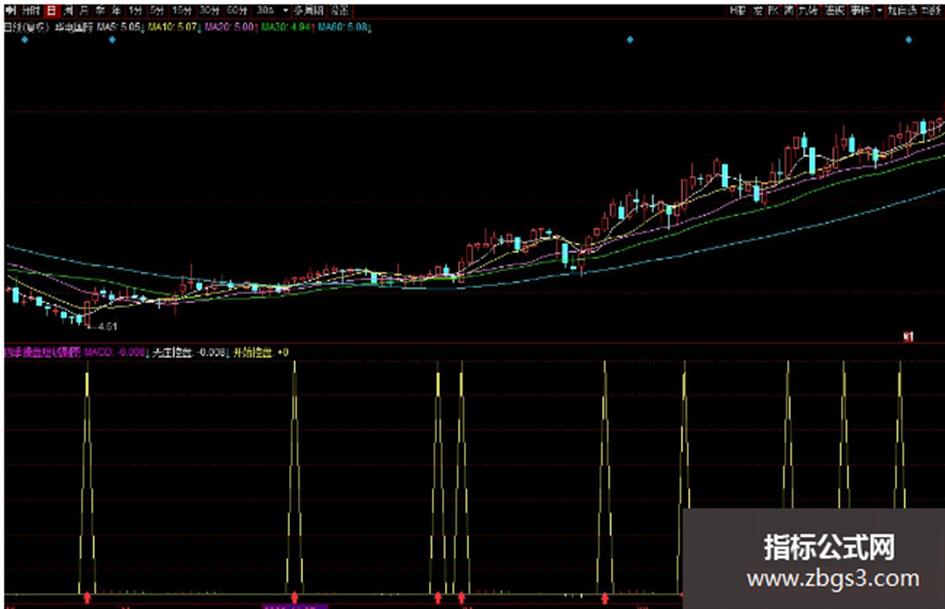
Task: Select the 周 weekly period tab
Action: pyautogui.click(x=68, y=10)
